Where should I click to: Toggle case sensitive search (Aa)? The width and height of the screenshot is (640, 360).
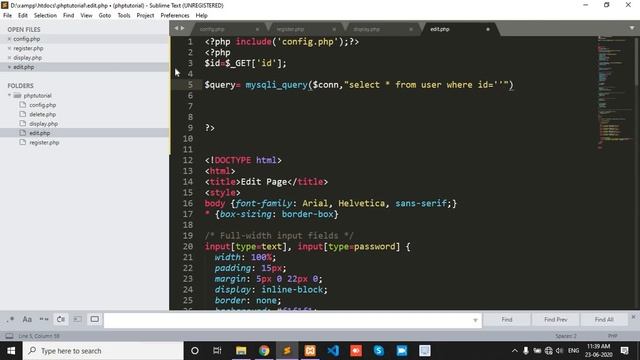coord(27,319)
